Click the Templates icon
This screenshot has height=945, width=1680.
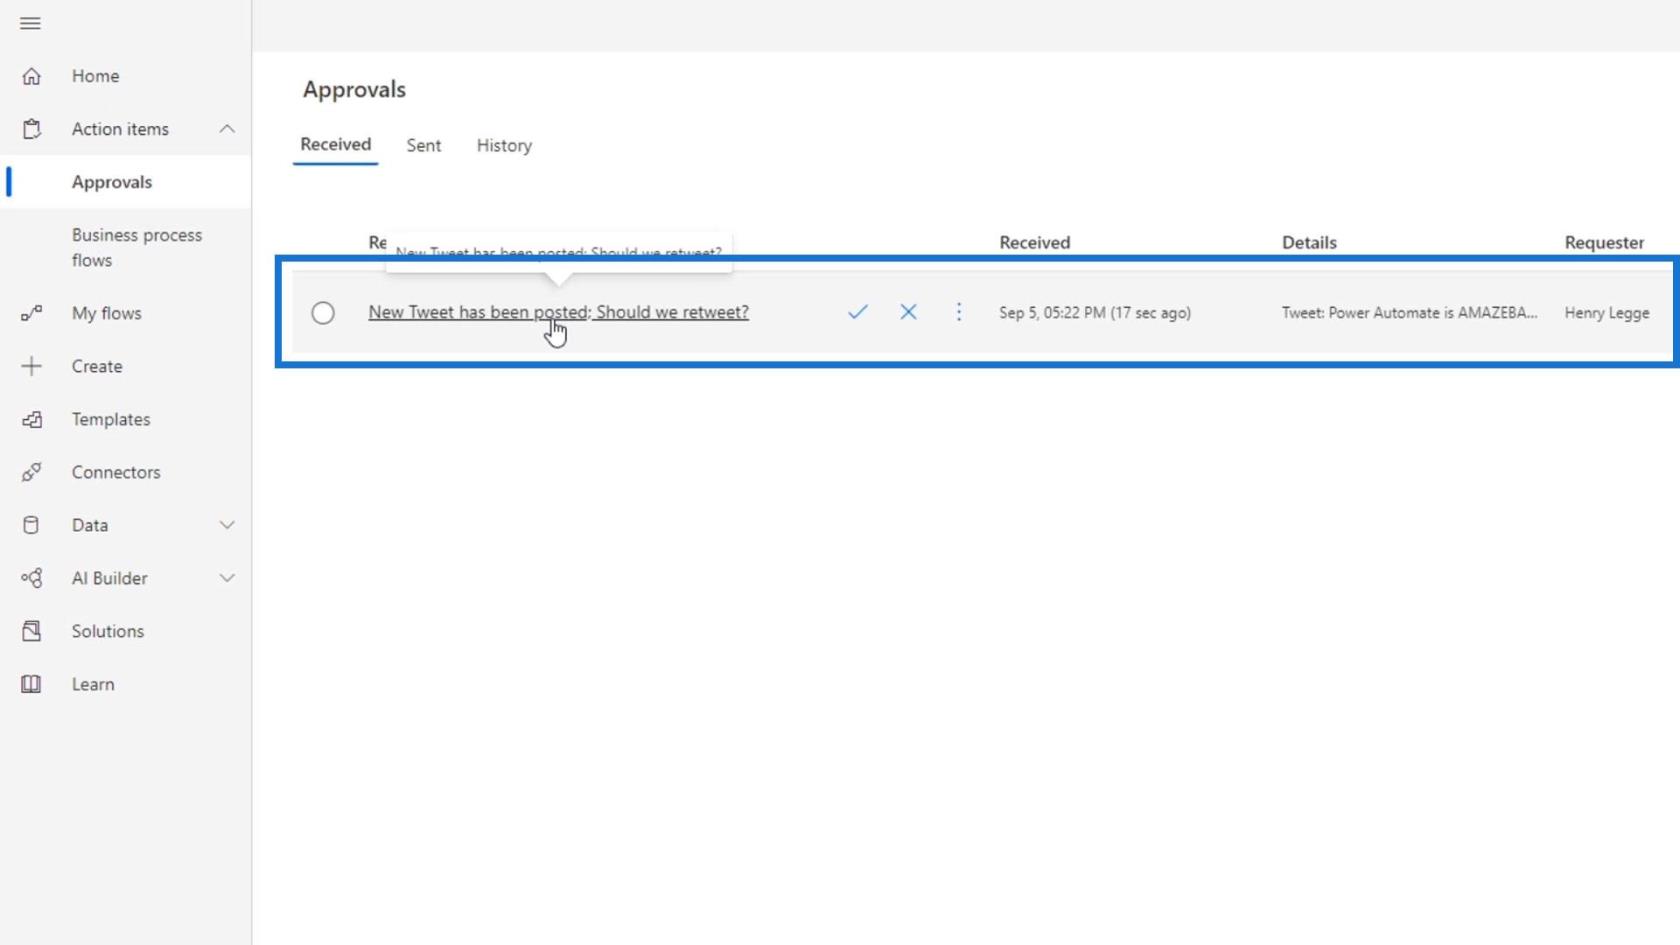click(31, 419)
